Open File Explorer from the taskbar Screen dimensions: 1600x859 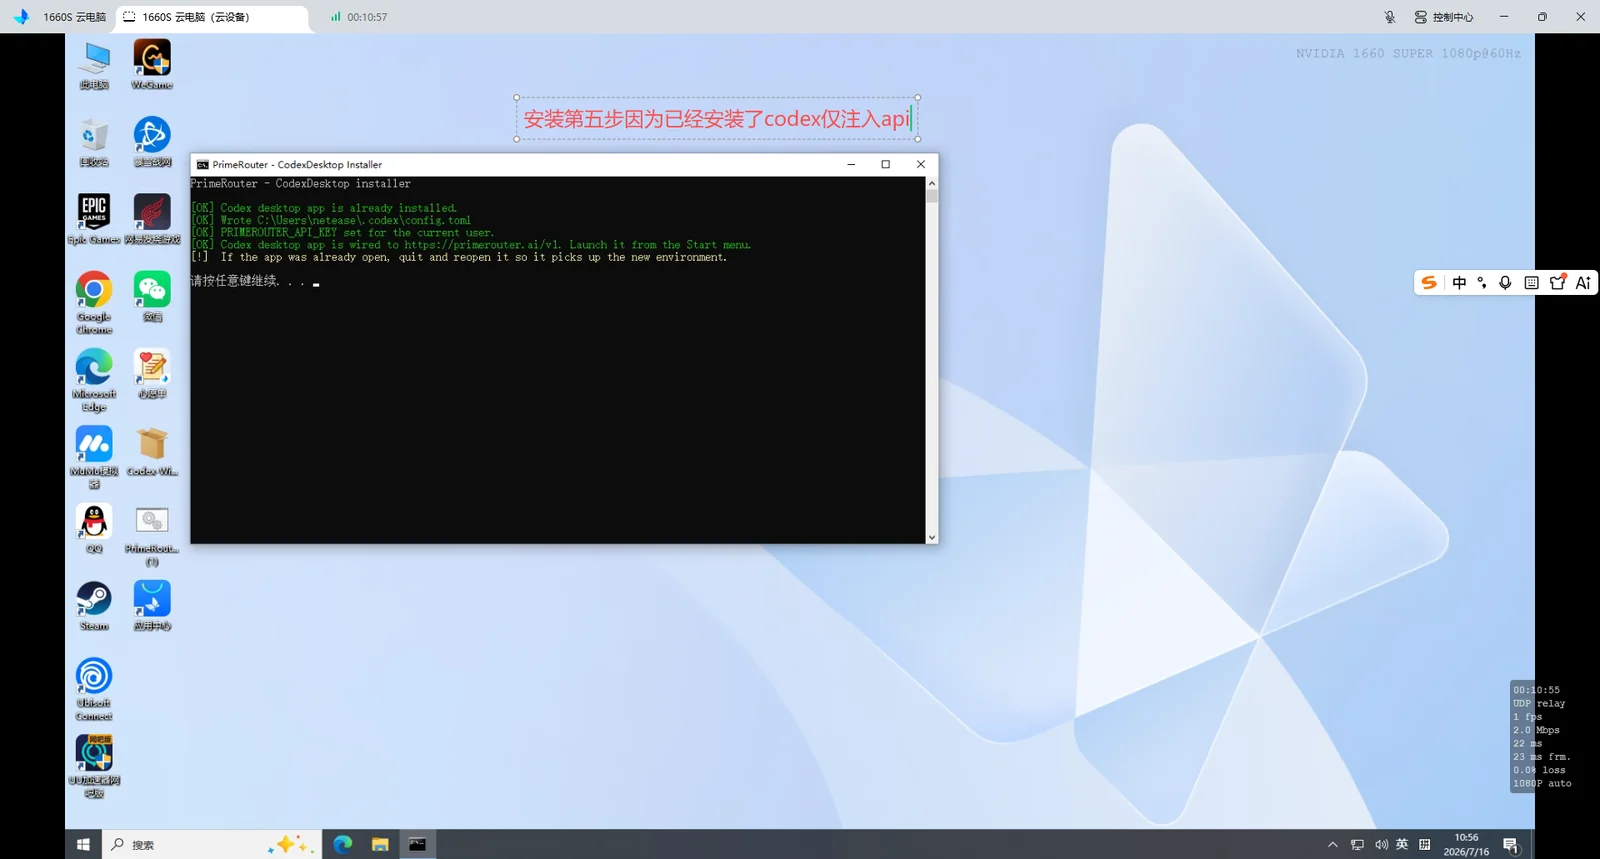click(x=380, y=845)
